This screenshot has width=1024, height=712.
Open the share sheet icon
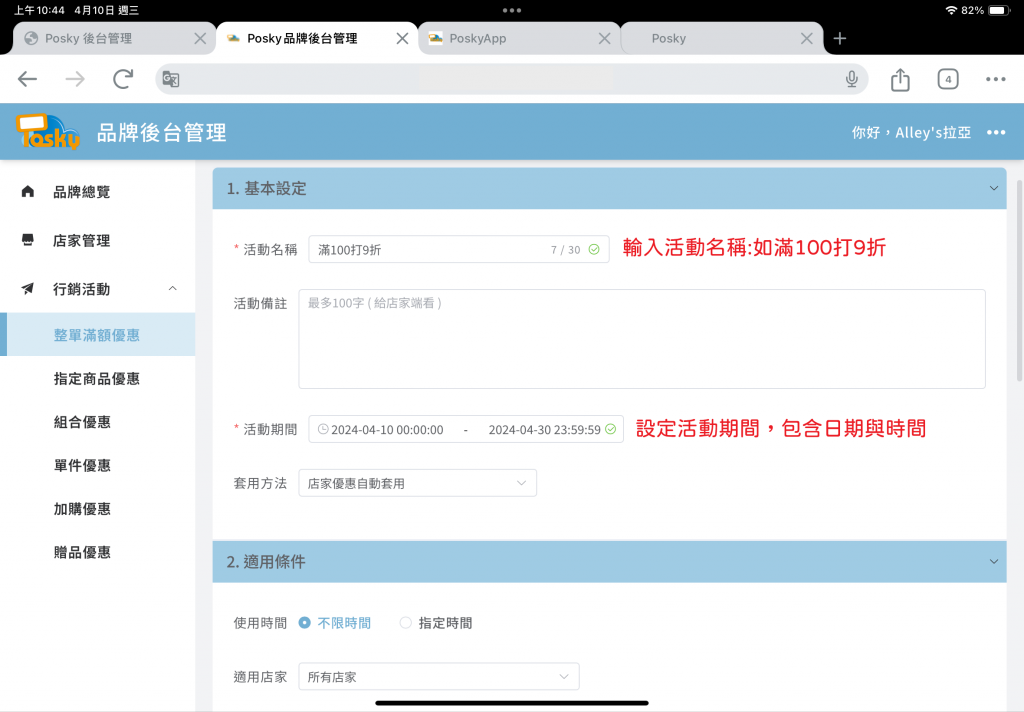(x=900, y=79)
